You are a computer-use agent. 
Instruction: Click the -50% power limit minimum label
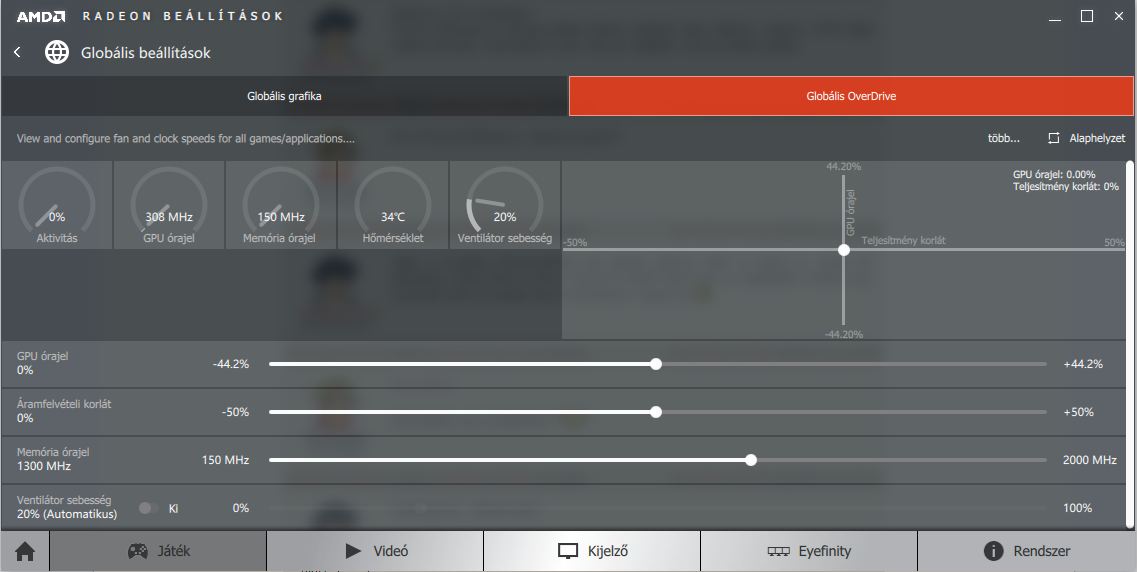click(235, 412)
